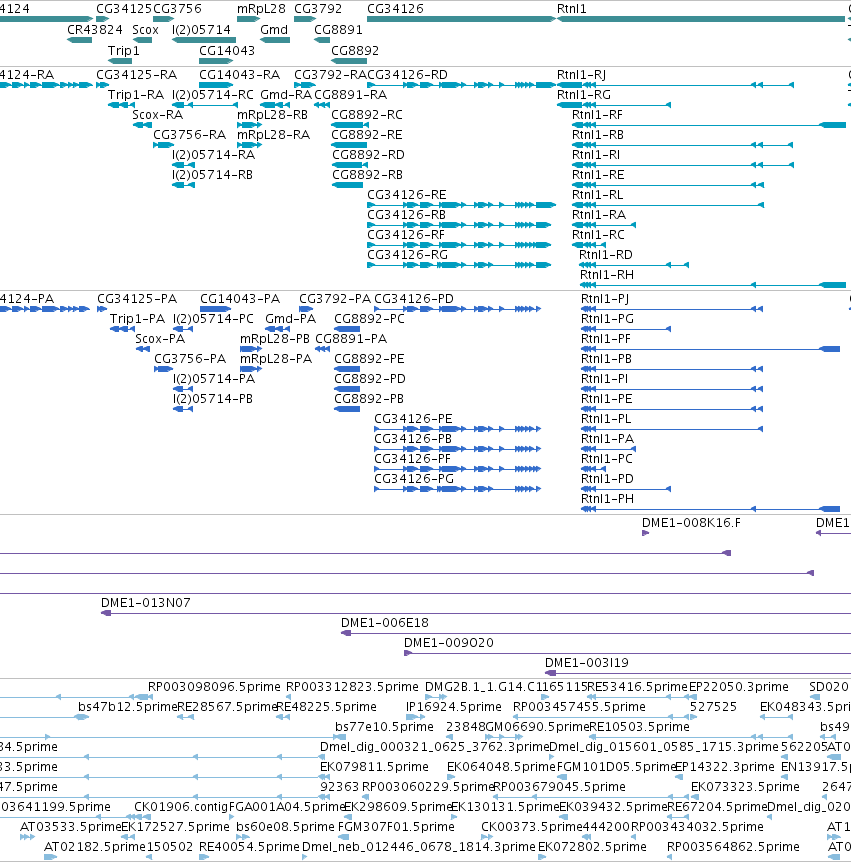
Task: Select transcript CG3756-RA
Action: tap(190, 135)
